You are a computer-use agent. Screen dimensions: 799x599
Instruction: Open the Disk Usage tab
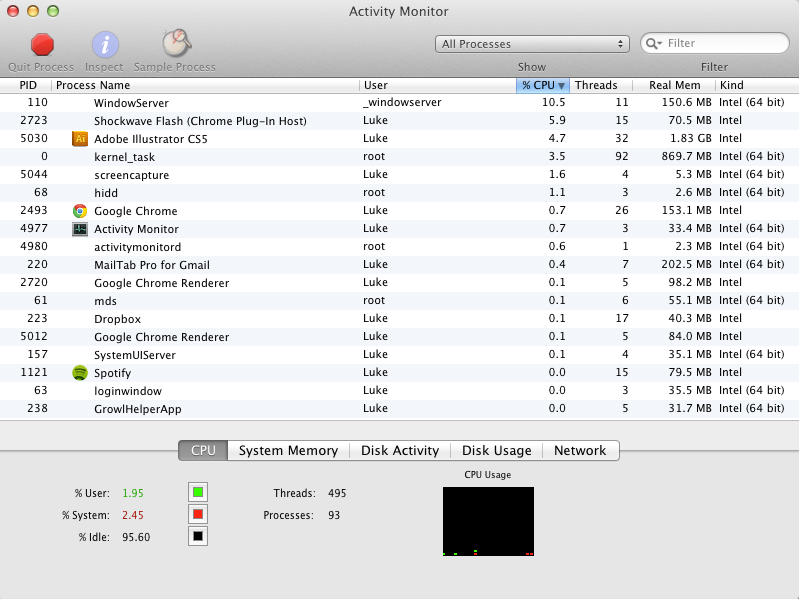click(496, 451)
